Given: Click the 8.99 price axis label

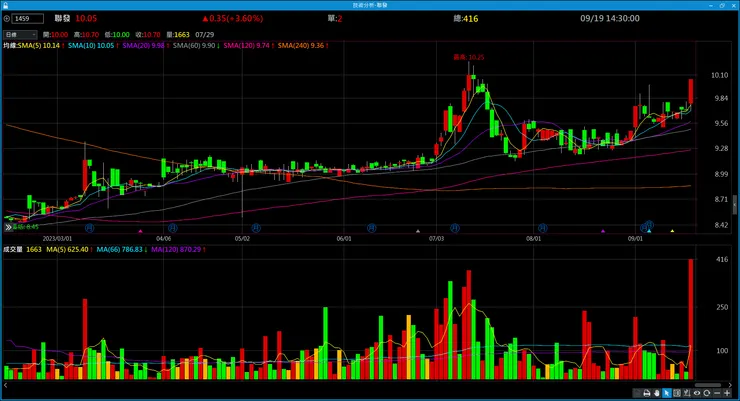Looking at the screenshot, I should pyautogui.click(x=721, y=174).
